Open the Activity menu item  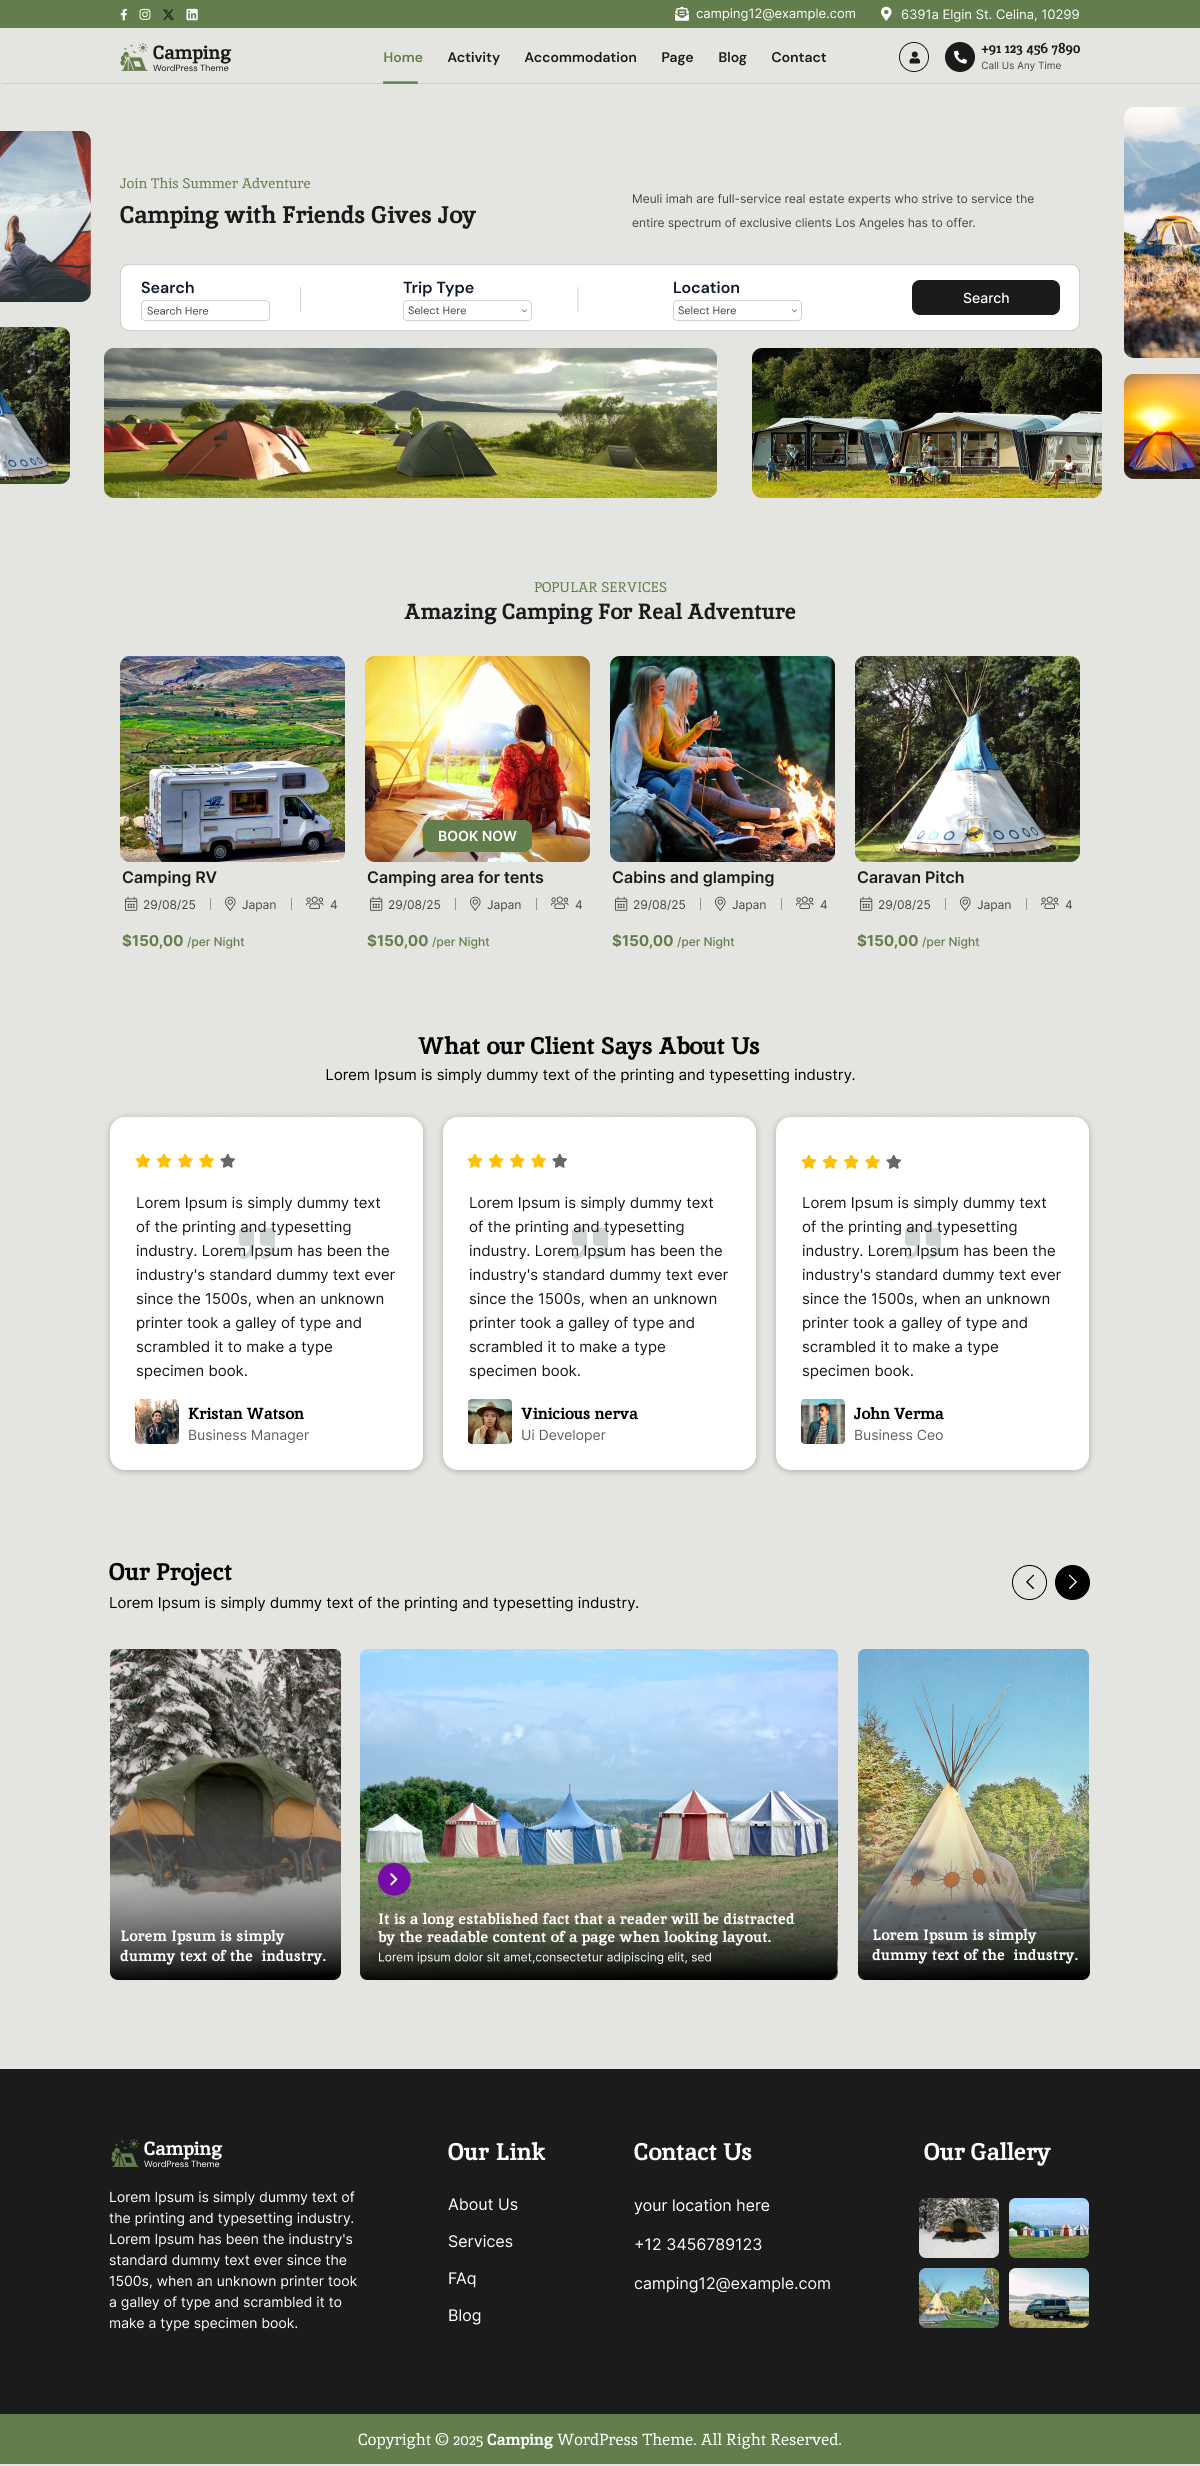[473, 58]
